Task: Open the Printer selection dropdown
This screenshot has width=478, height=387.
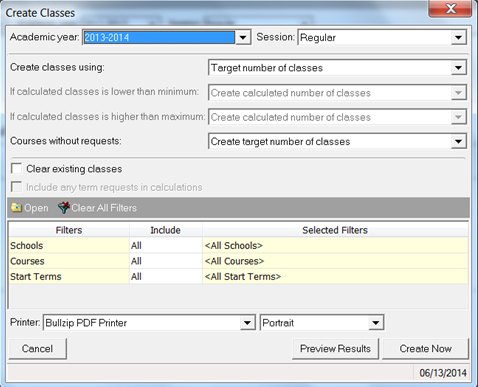Action: (247, 323)
